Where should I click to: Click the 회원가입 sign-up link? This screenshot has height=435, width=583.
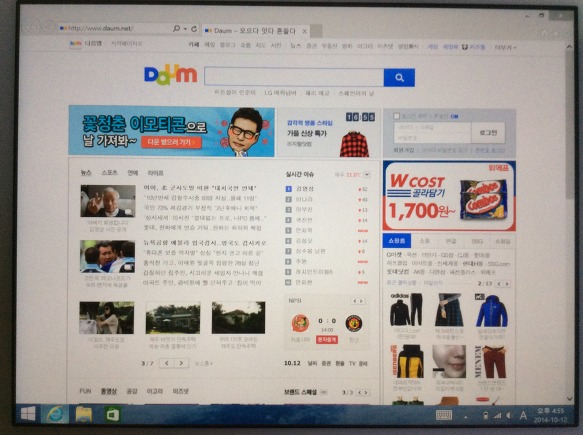(x=404, y=150)
